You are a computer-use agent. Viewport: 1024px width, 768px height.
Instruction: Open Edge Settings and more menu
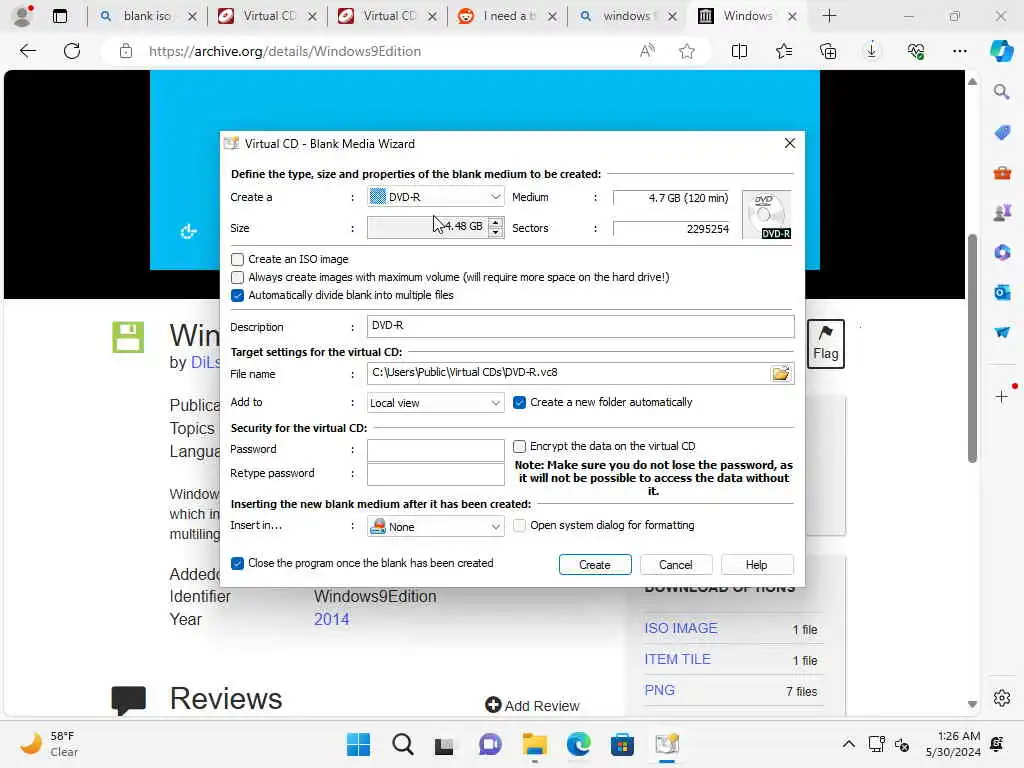[x=959, y=51]
